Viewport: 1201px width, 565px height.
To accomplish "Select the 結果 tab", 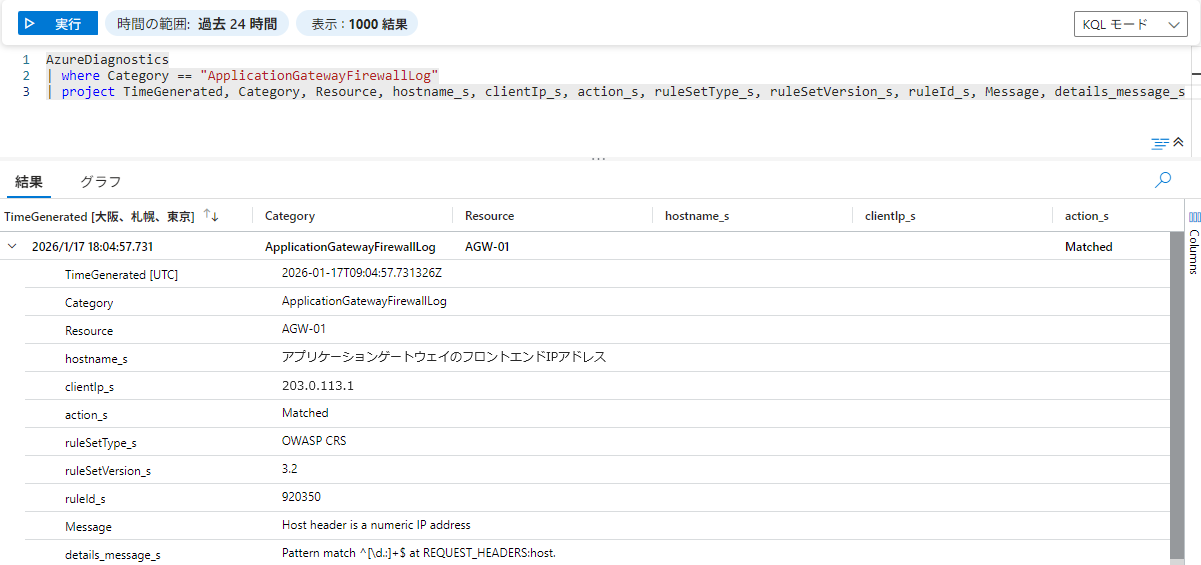I will pyautogui.click(x=29, y=182).
